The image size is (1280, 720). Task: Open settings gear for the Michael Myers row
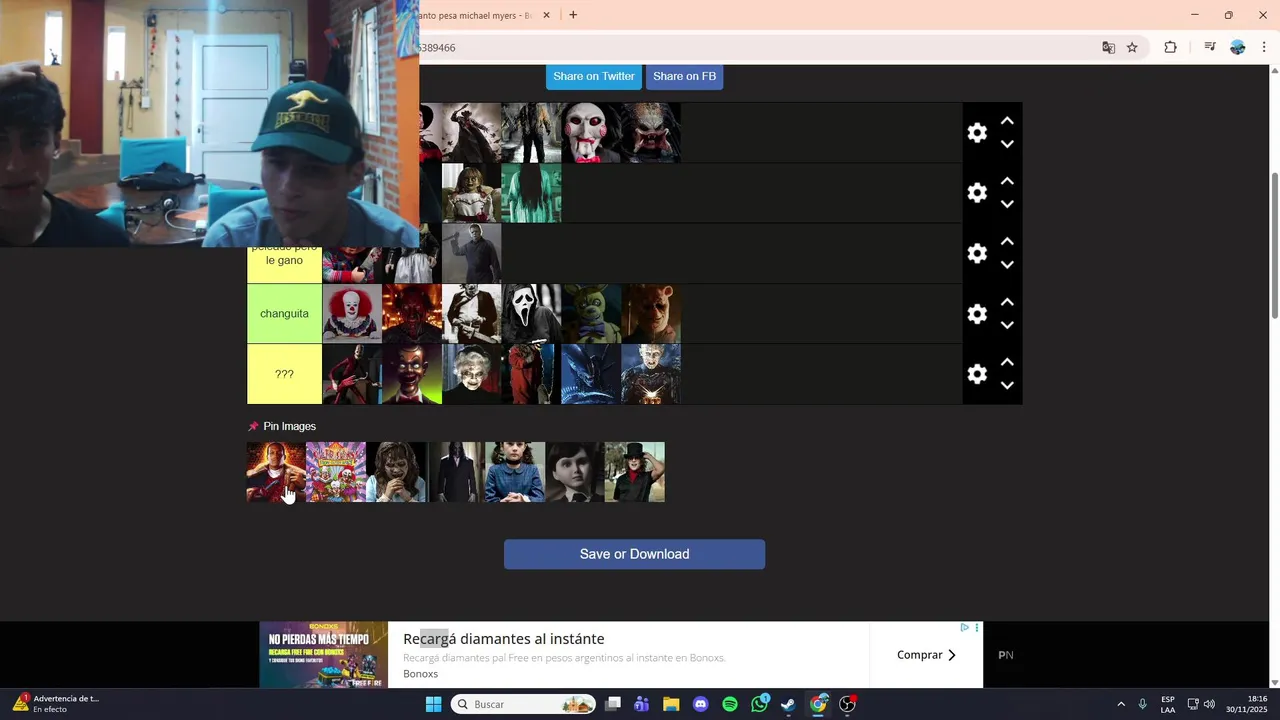pyautogui.click(x=977, y=253)
